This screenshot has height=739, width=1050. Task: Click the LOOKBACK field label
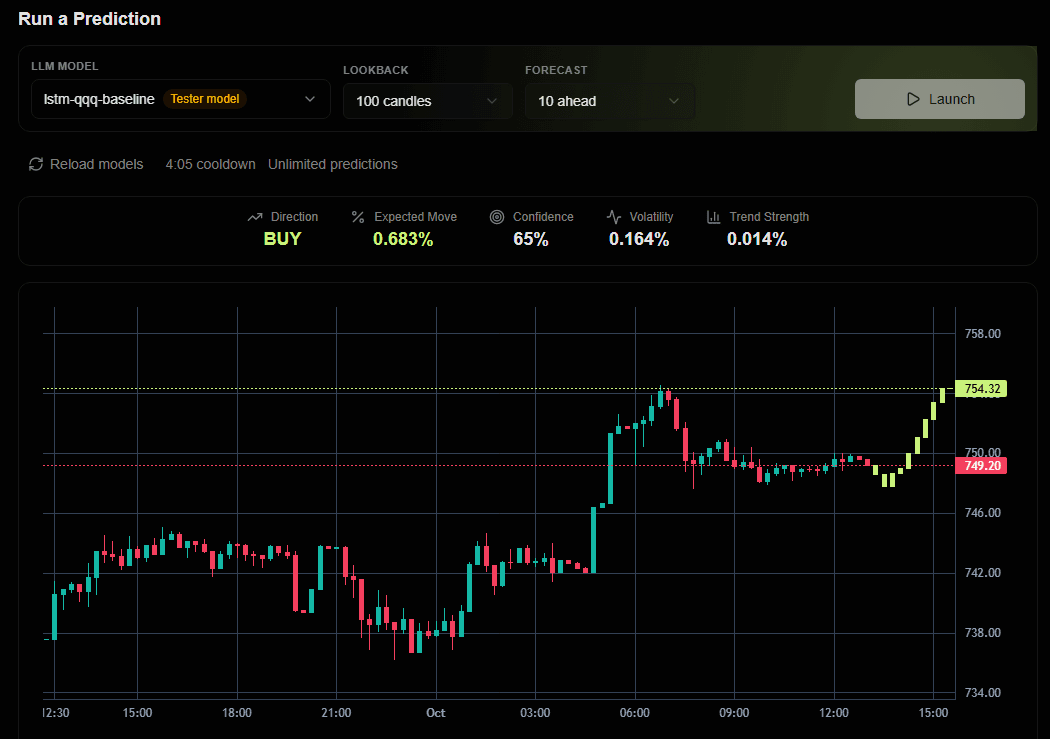[376, 70]
